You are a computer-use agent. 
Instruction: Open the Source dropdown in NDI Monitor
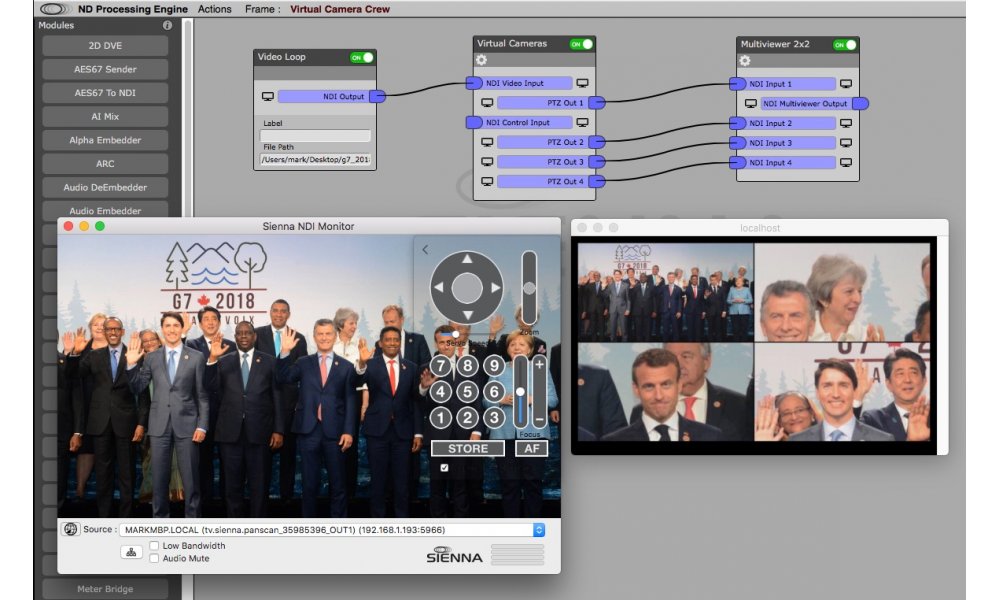(539, 530)
